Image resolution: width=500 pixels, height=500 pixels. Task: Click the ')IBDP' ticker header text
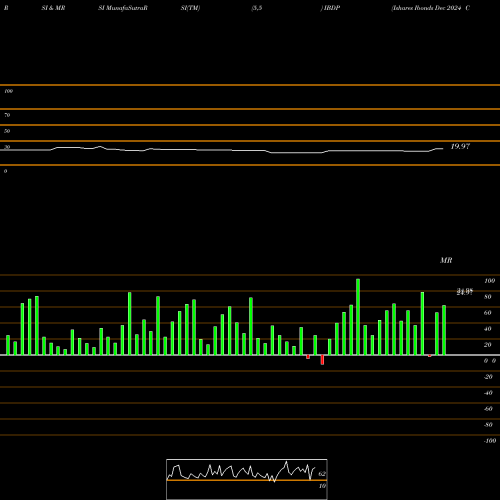(x=330, y=8)
